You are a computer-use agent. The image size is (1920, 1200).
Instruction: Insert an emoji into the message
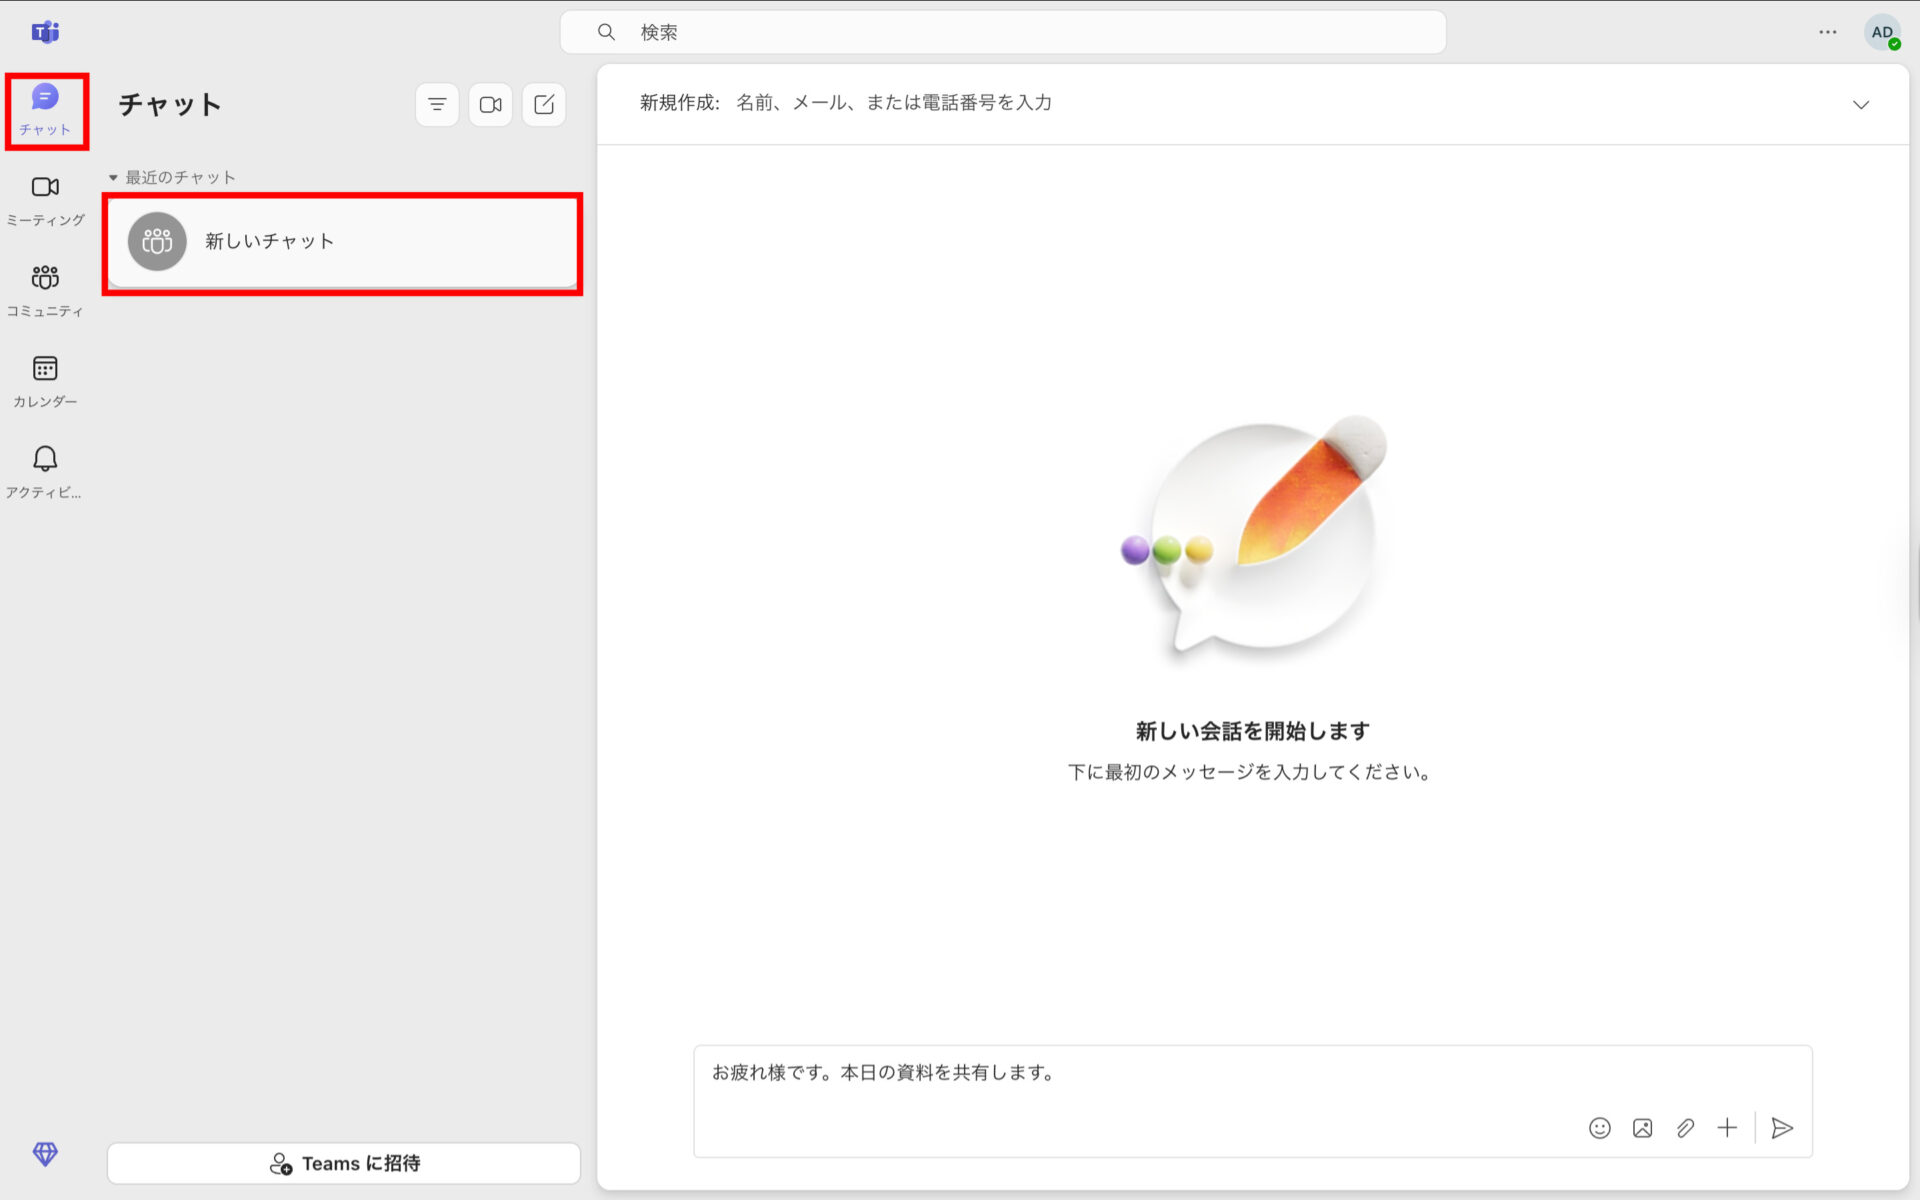pyautogui.click(x=1600, y=1128)
